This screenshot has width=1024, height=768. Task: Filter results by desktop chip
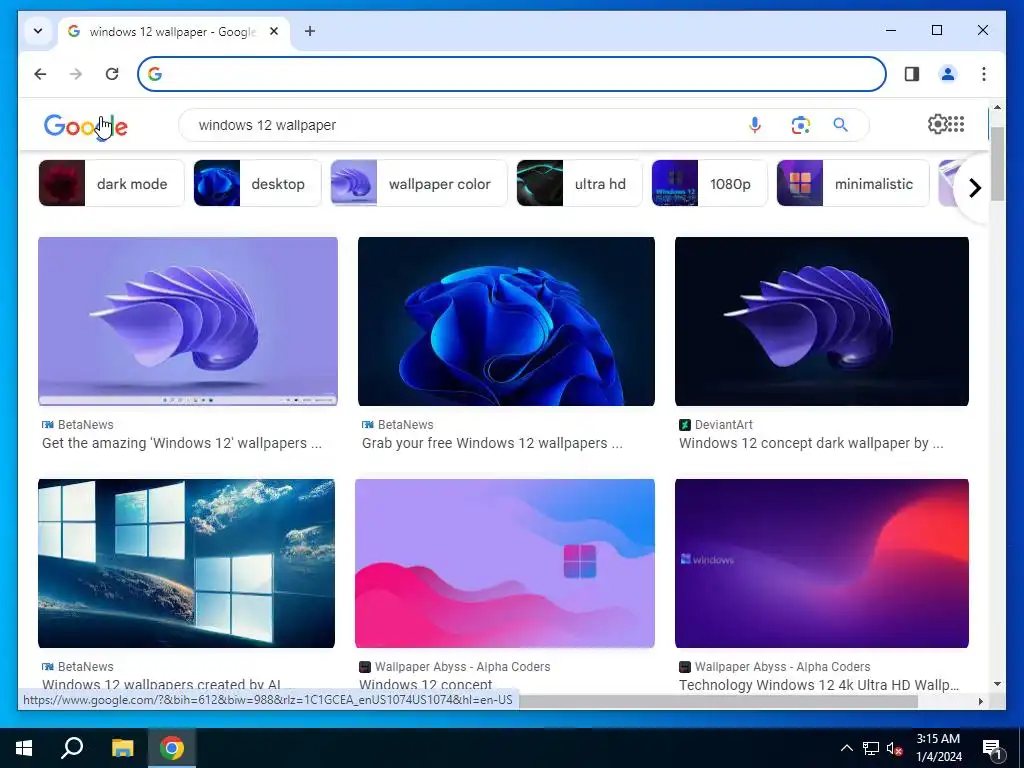click(257, 184)
